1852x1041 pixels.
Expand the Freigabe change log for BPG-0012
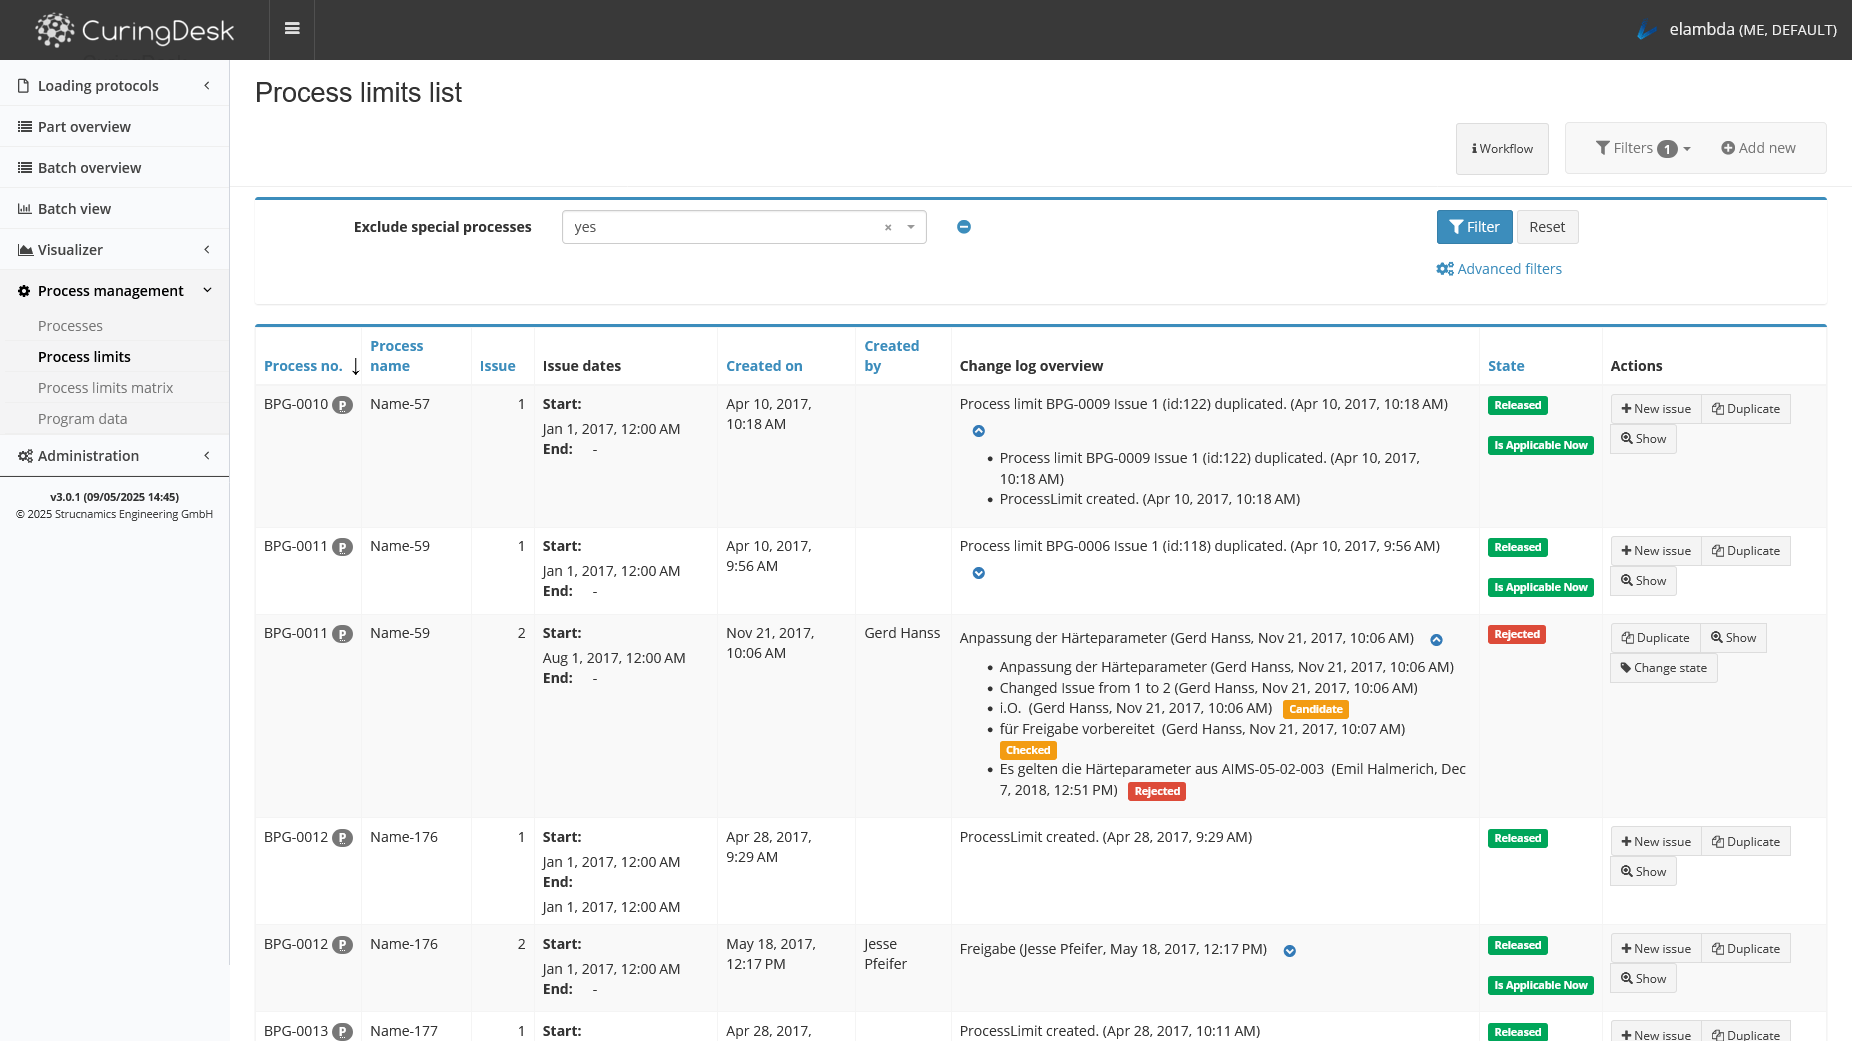coord(1290,951)
